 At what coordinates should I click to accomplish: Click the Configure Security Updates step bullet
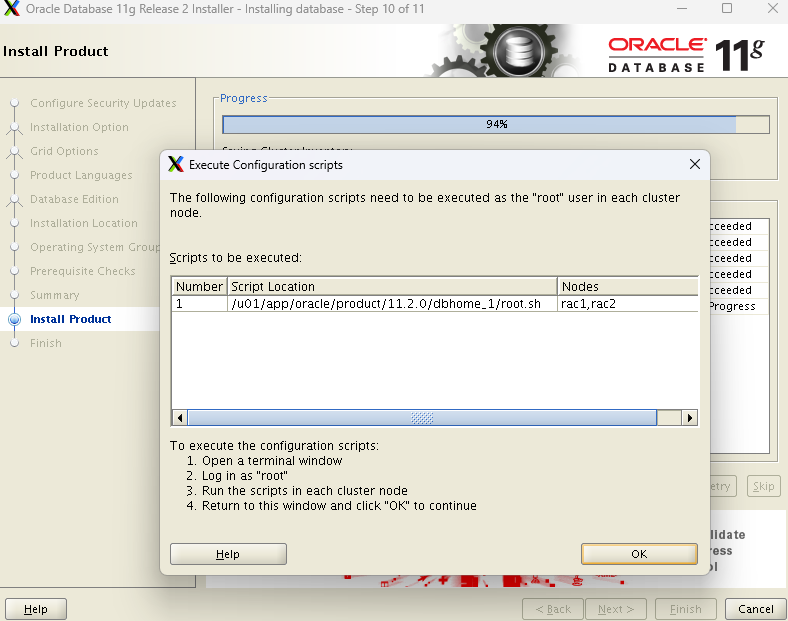pyautogui.click(x=15, y=103)
